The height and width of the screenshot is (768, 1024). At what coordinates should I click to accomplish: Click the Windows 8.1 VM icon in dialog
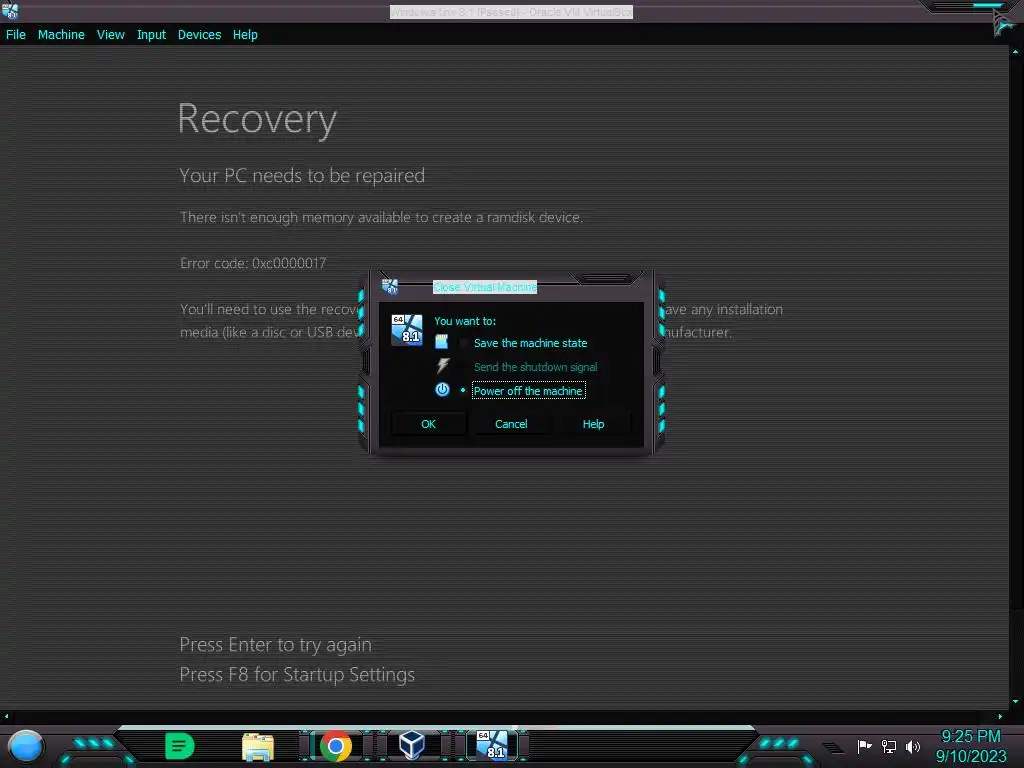(406, 329)
